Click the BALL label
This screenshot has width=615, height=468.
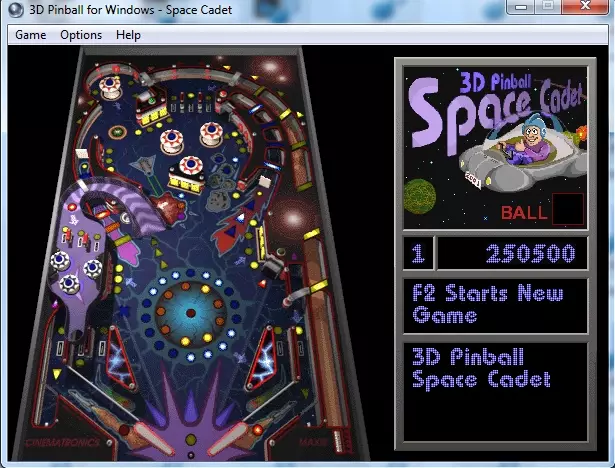point(524,213)
